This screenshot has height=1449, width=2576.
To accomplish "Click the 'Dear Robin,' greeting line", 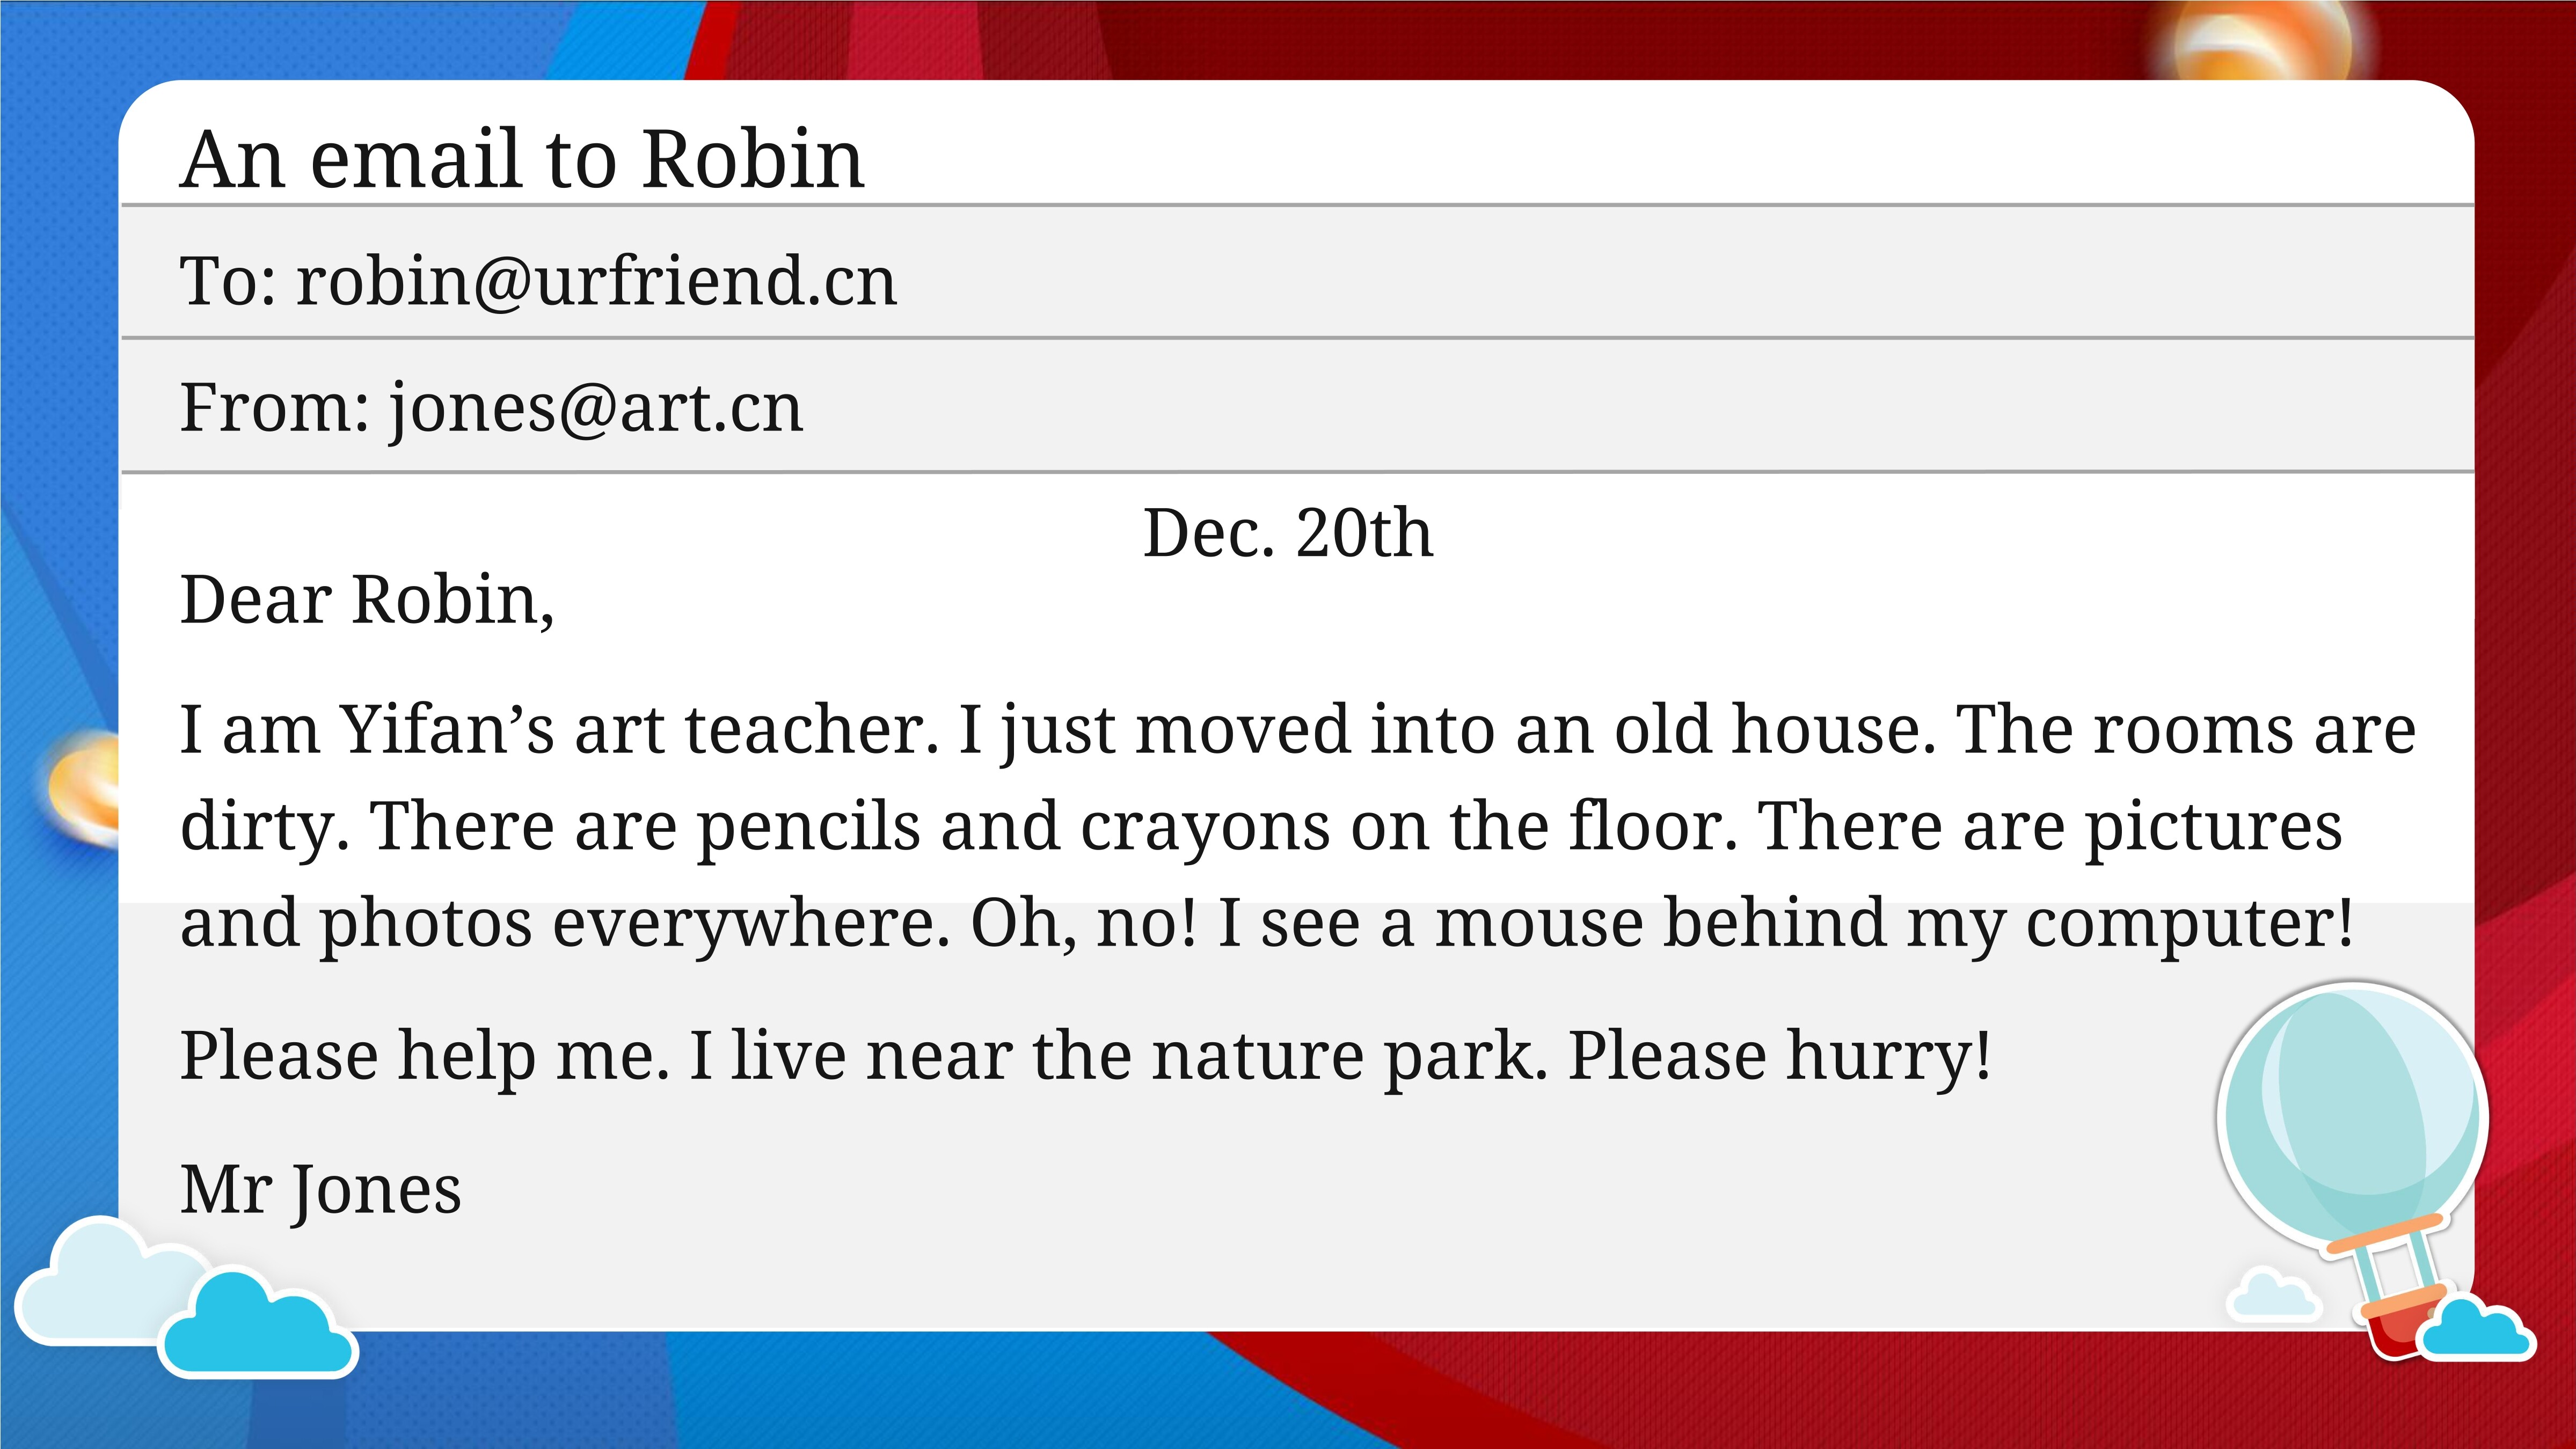I will 367,600.
